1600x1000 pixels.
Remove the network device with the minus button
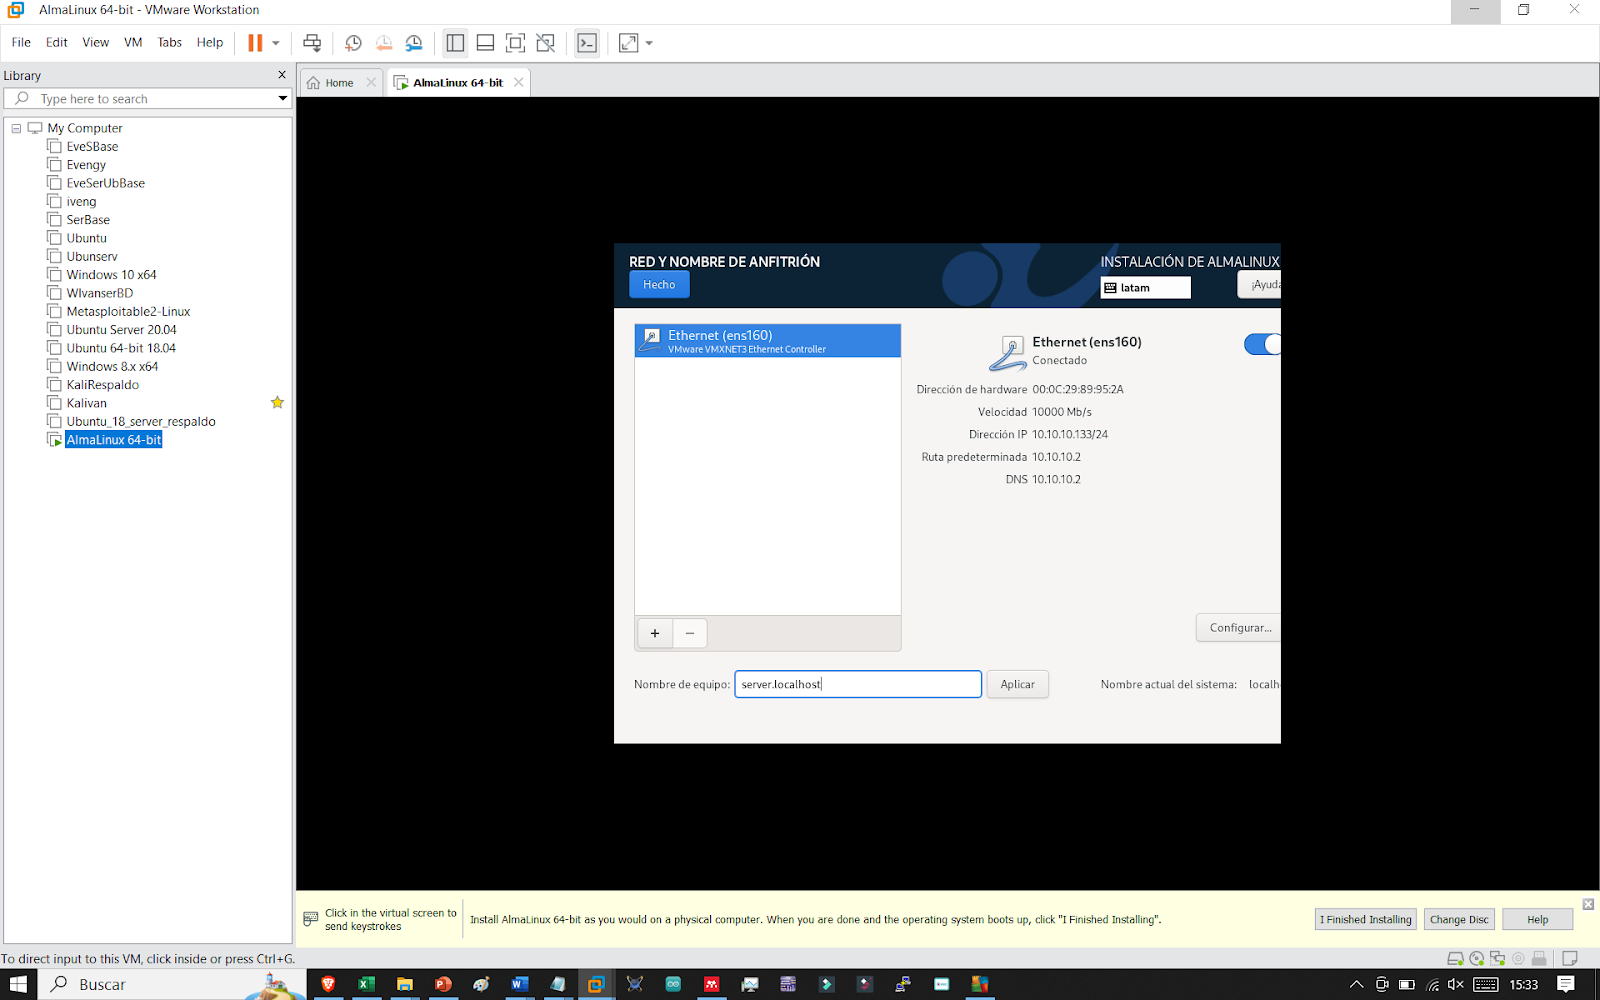(x=690, y=633)
